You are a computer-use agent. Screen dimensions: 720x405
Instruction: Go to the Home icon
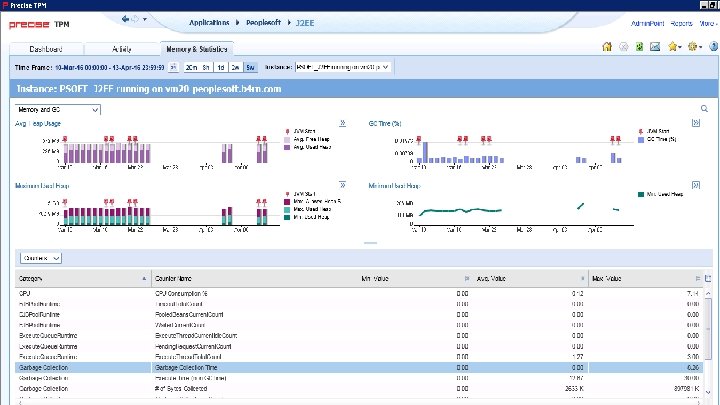tap(607, 46)
